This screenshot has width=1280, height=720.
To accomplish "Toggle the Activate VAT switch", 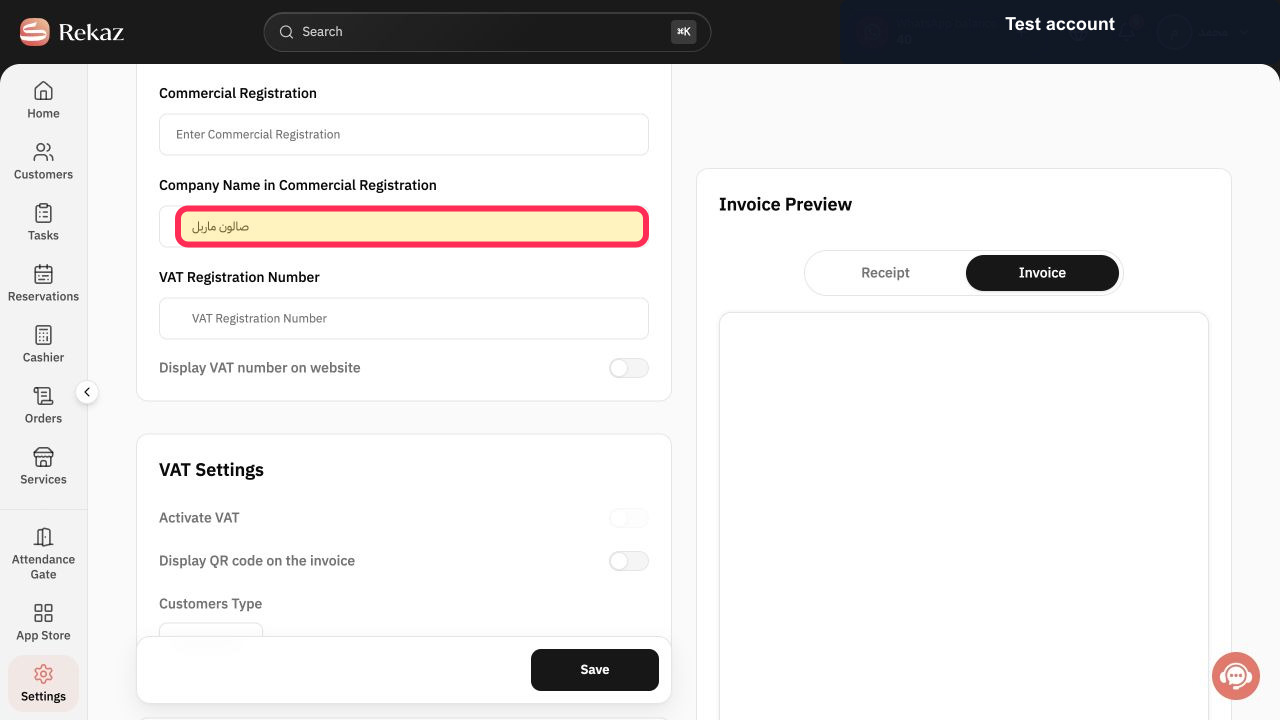I will [629, 518].
